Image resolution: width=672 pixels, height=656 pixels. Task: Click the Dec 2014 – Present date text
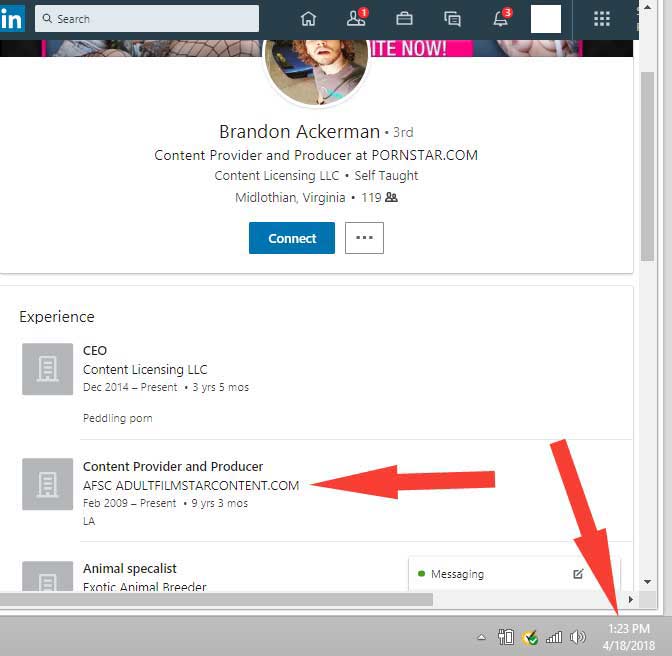[130, 387]
